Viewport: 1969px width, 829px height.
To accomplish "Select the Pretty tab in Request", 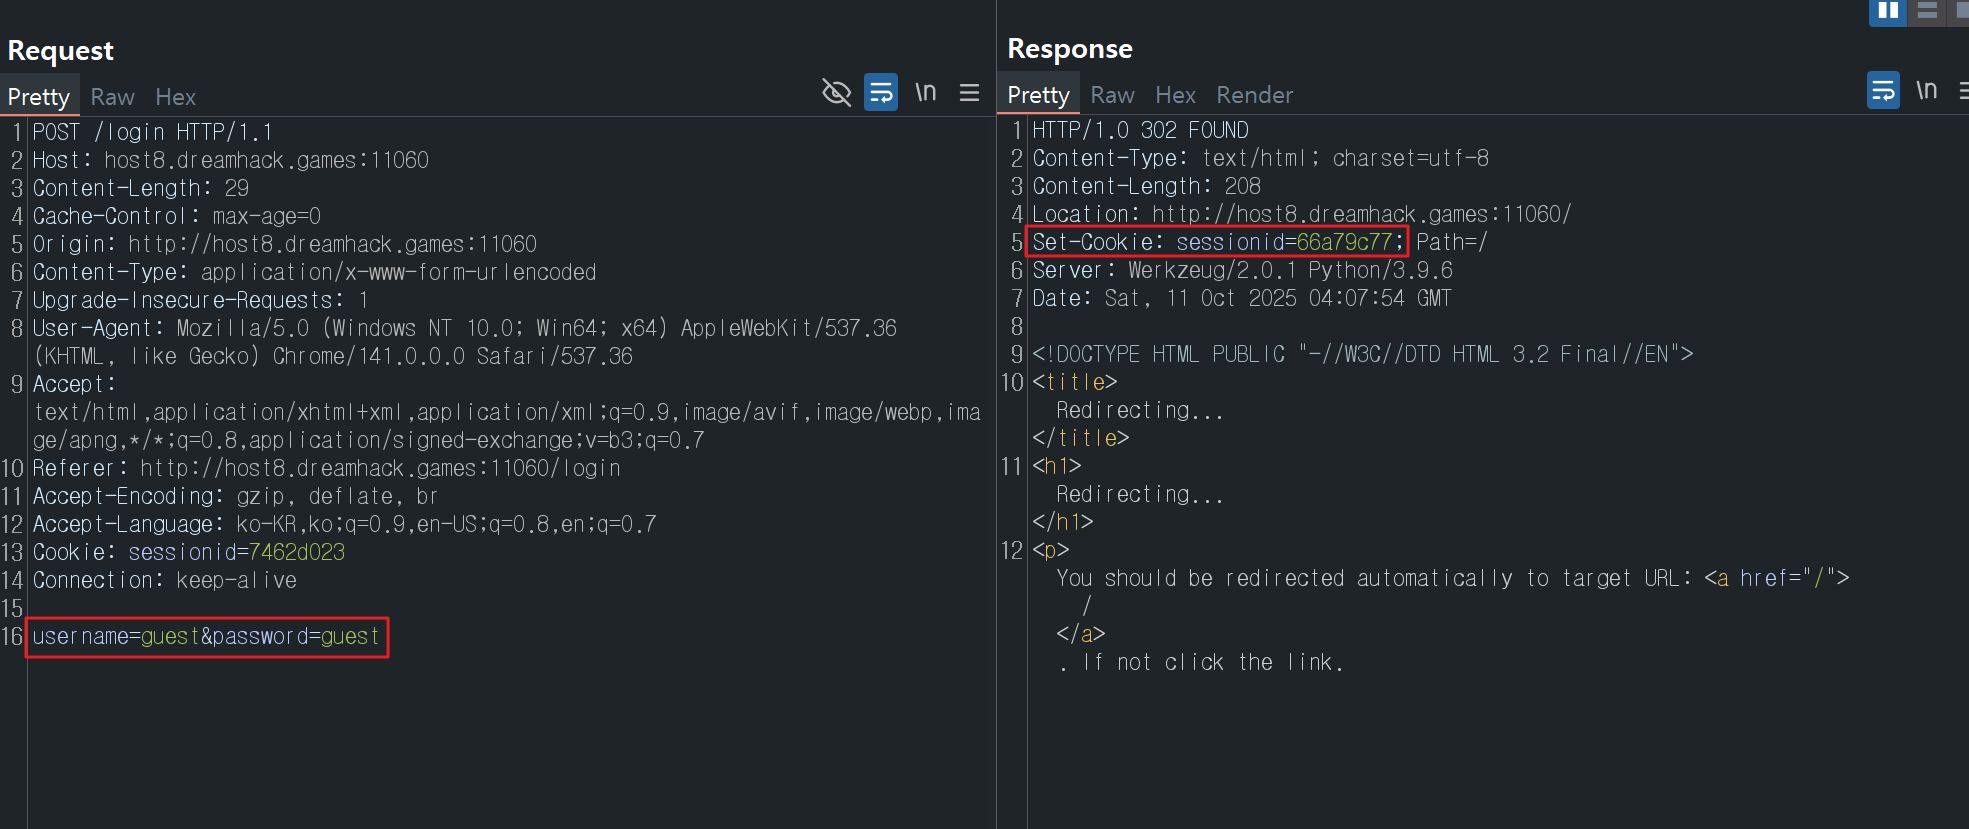I will click(x=39, y=97).
